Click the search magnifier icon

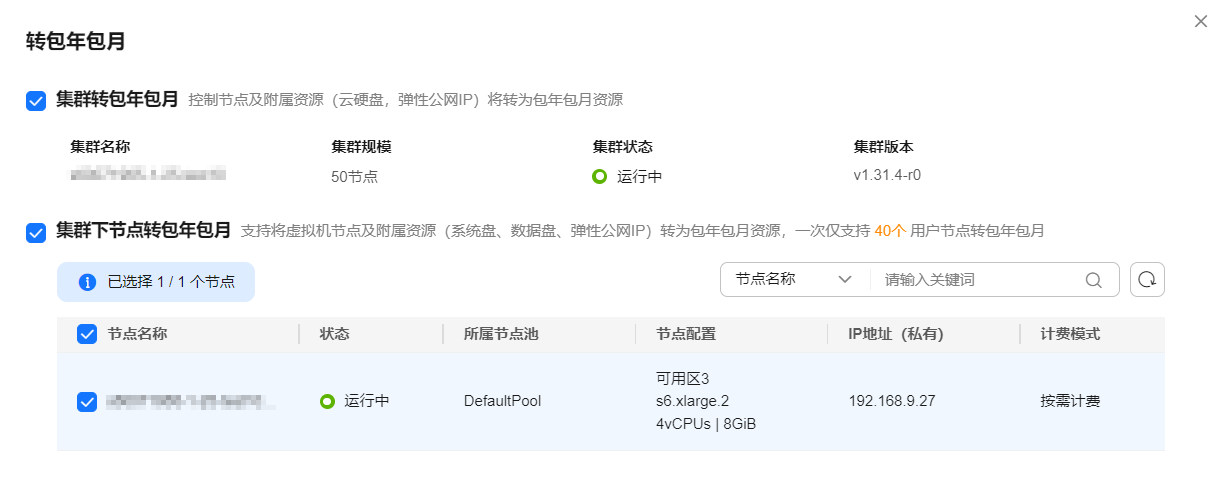pyautogui.click(x=1094, y=280)
